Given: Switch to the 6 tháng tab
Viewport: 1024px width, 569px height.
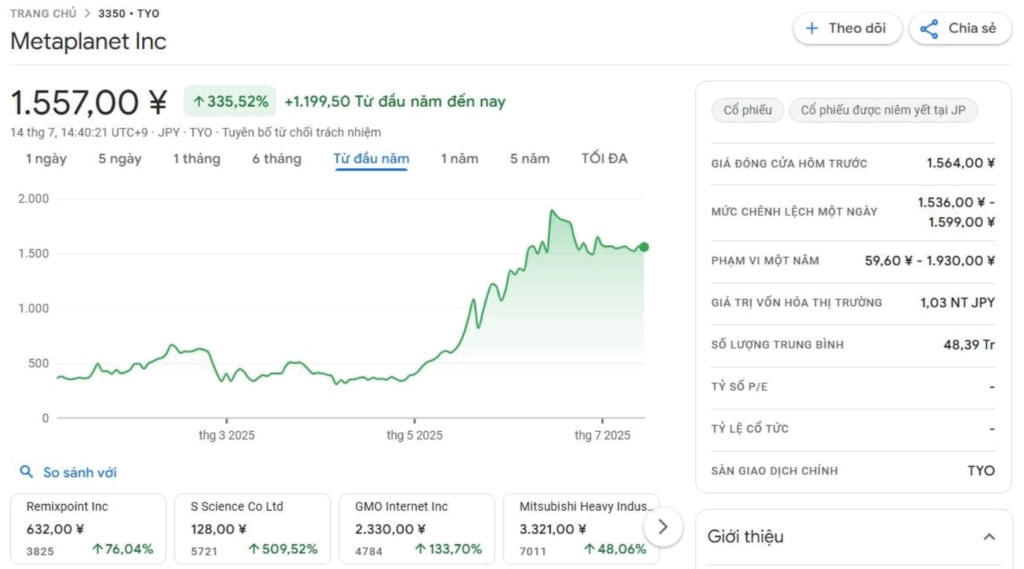Looking at the screenshot, I should [x=277, y=159].
